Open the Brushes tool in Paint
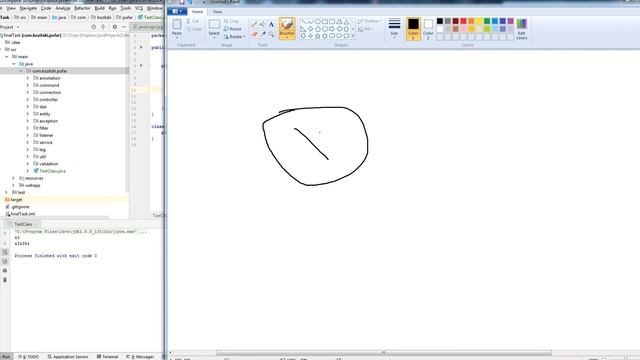Screen dimensions: 640x360 tap(287, 28)
